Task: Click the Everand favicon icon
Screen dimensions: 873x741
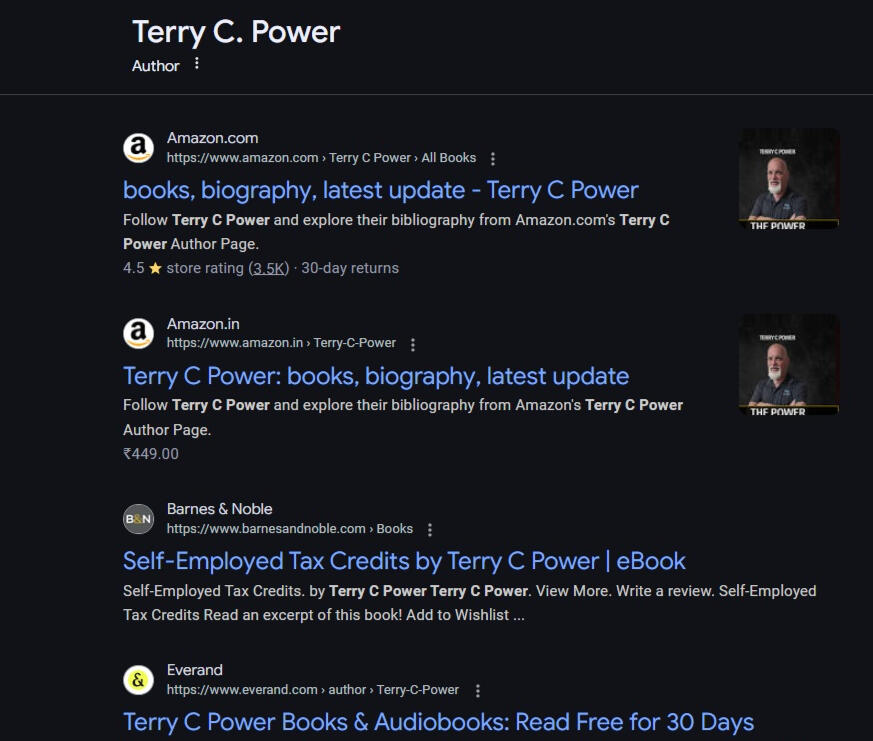Action: pos(138,680)
